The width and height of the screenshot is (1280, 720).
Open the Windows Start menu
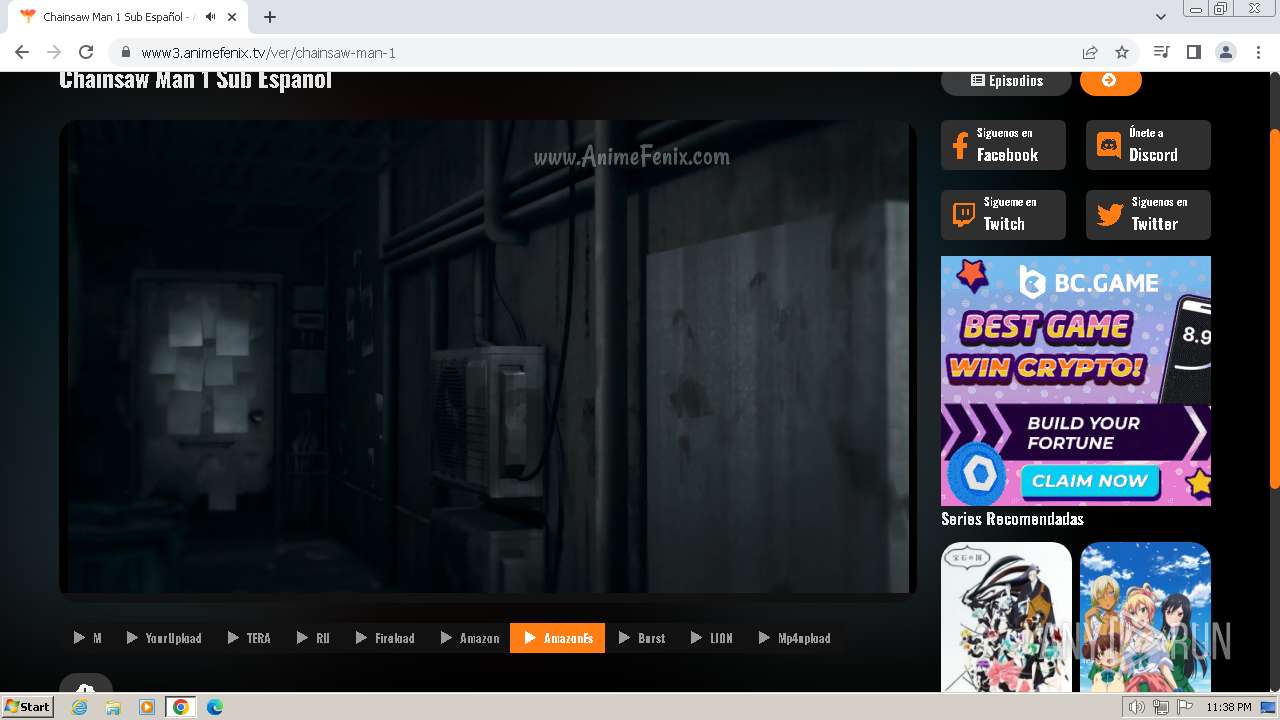27,707
